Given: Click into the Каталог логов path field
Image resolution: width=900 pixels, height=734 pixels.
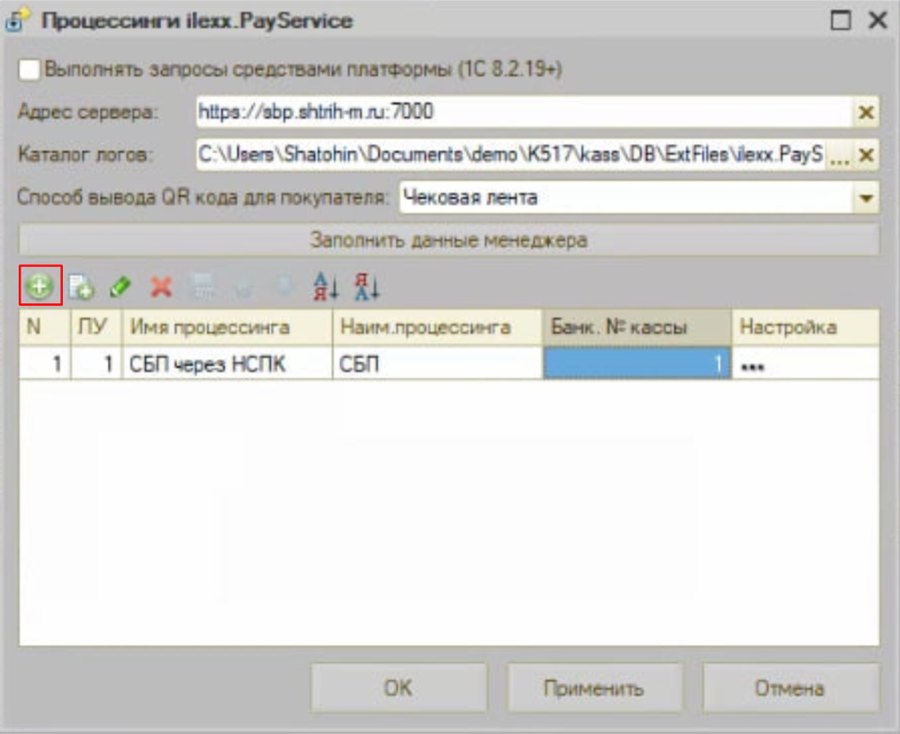Looking at the screenshot, I should (x=511, y=155).
